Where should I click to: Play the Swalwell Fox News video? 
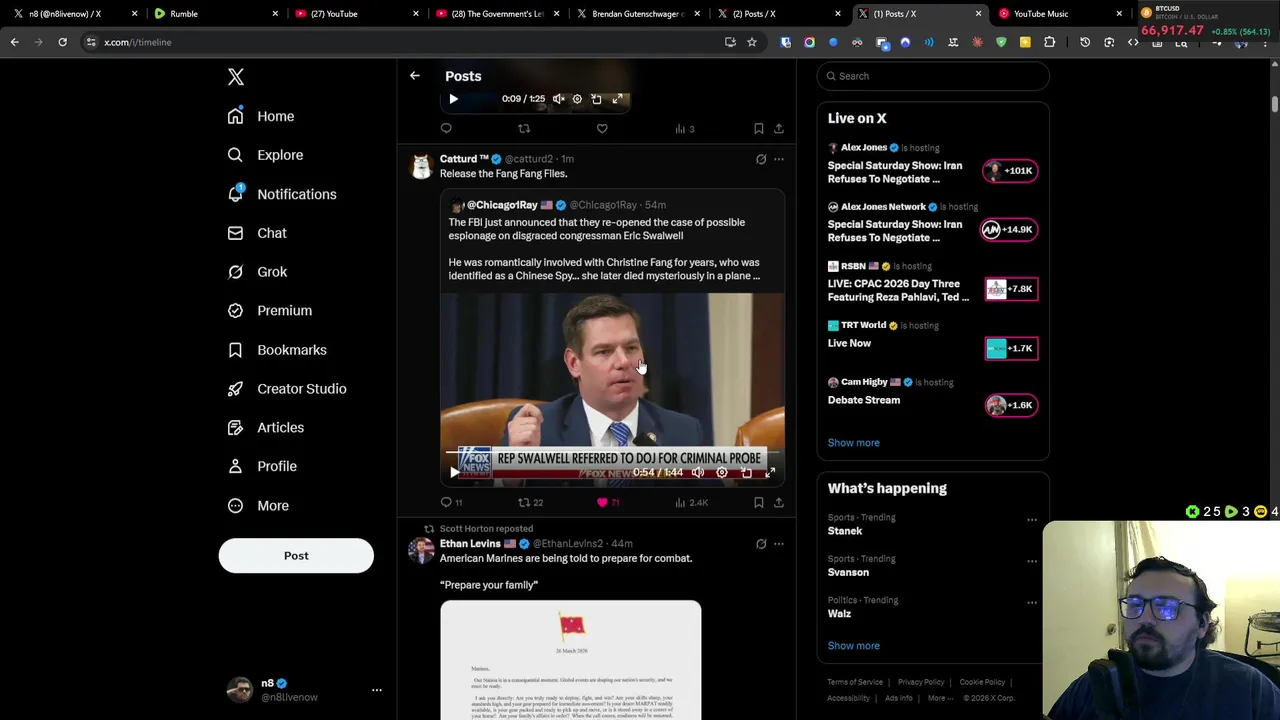(455, 472)
